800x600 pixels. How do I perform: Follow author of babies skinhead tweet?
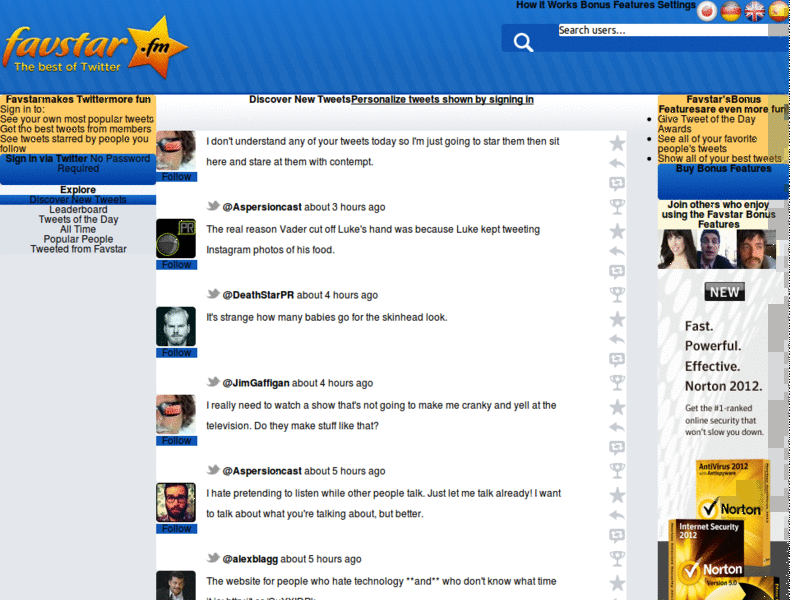(x=177, y=353)
